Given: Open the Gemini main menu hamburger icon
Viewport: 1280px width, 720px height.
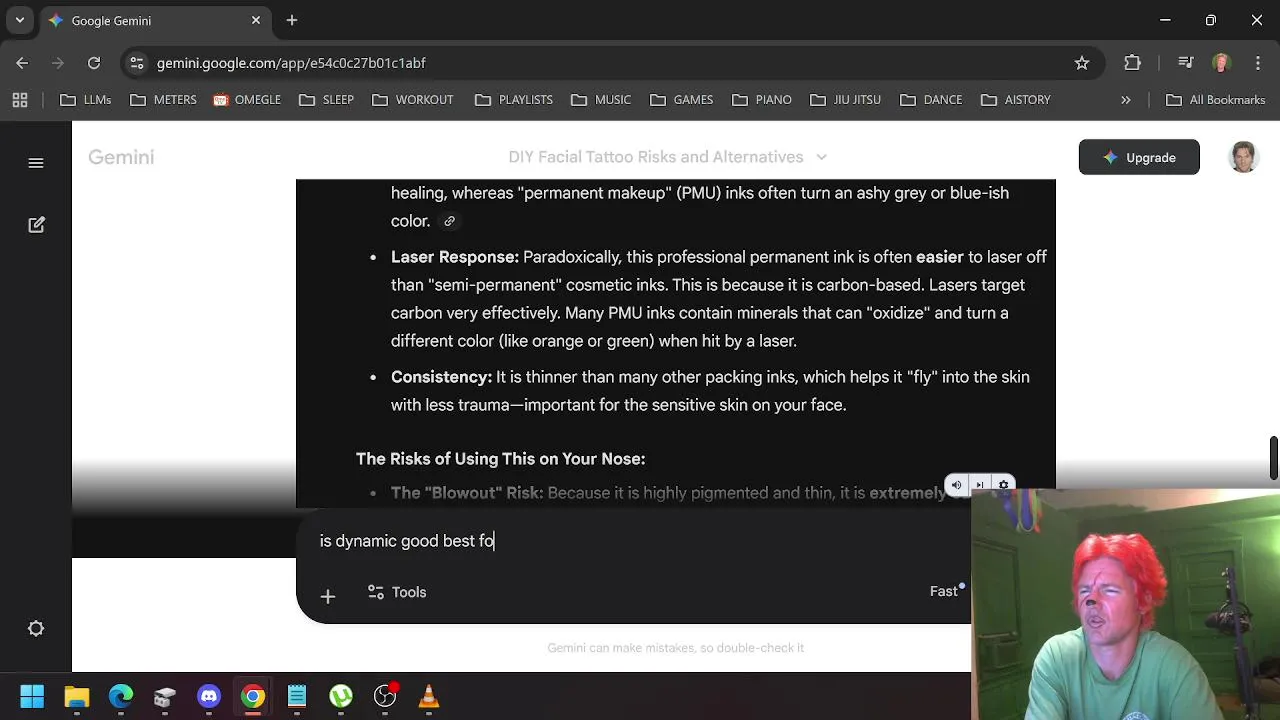Looking at the screenshot, I should point(36,163).
